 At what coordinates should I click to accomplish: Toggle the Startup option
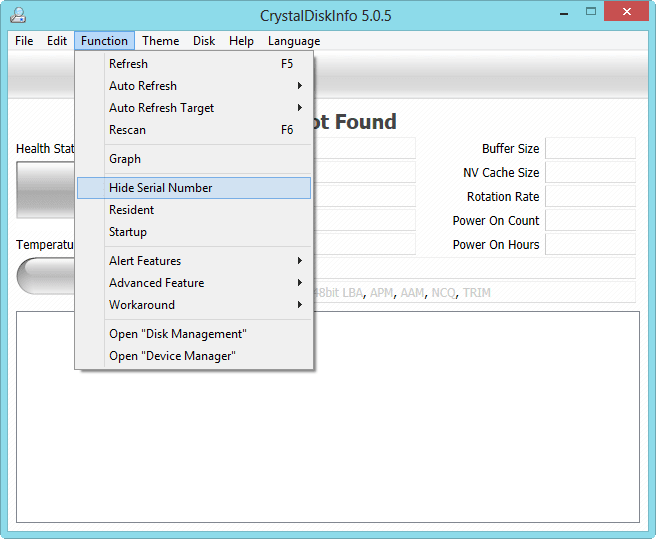click(194, 232)
